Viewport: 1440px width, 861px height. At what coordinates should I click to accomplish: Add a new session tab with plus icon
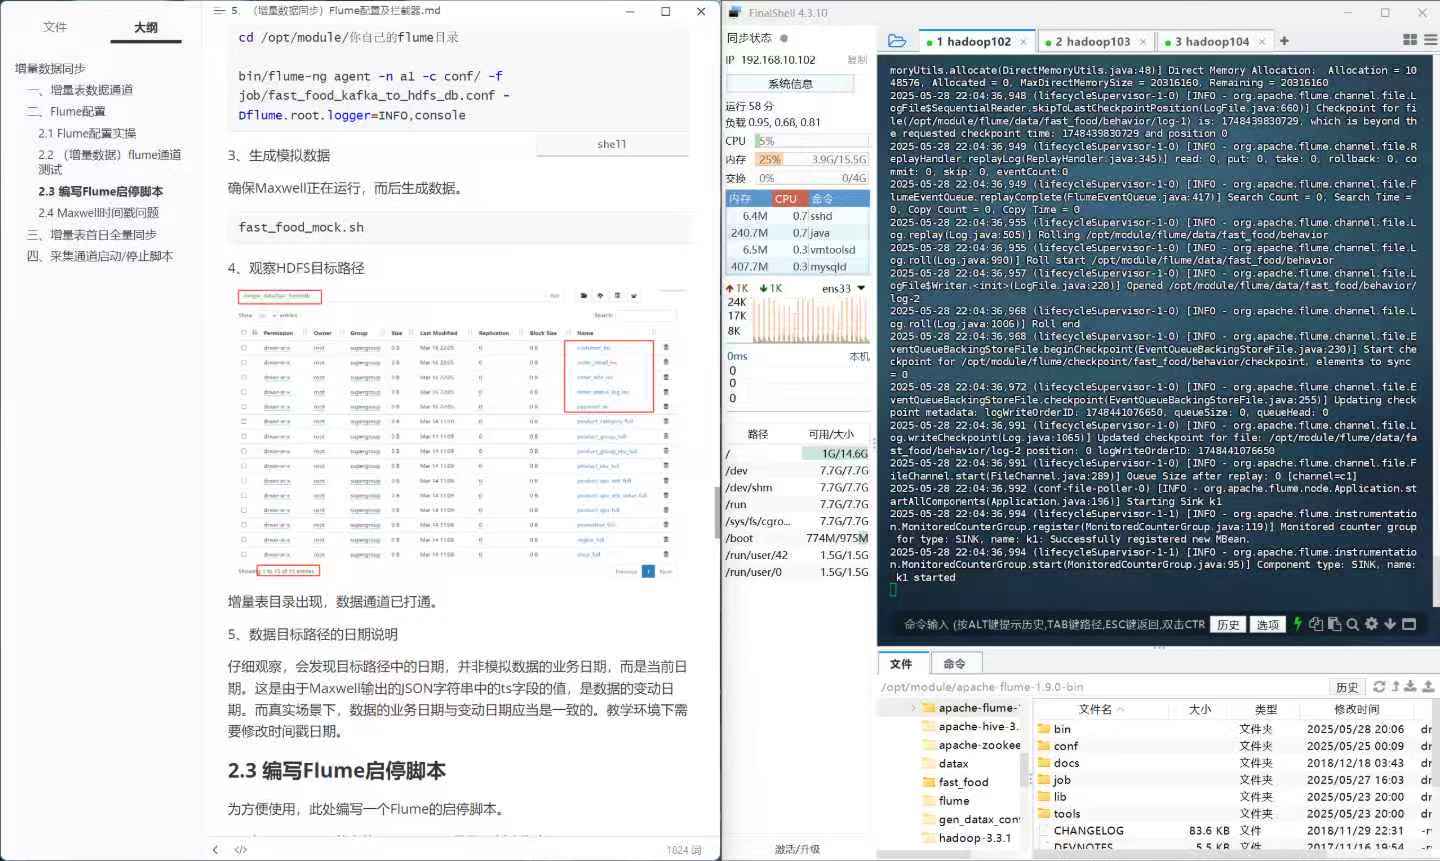tap(1284, 41)
